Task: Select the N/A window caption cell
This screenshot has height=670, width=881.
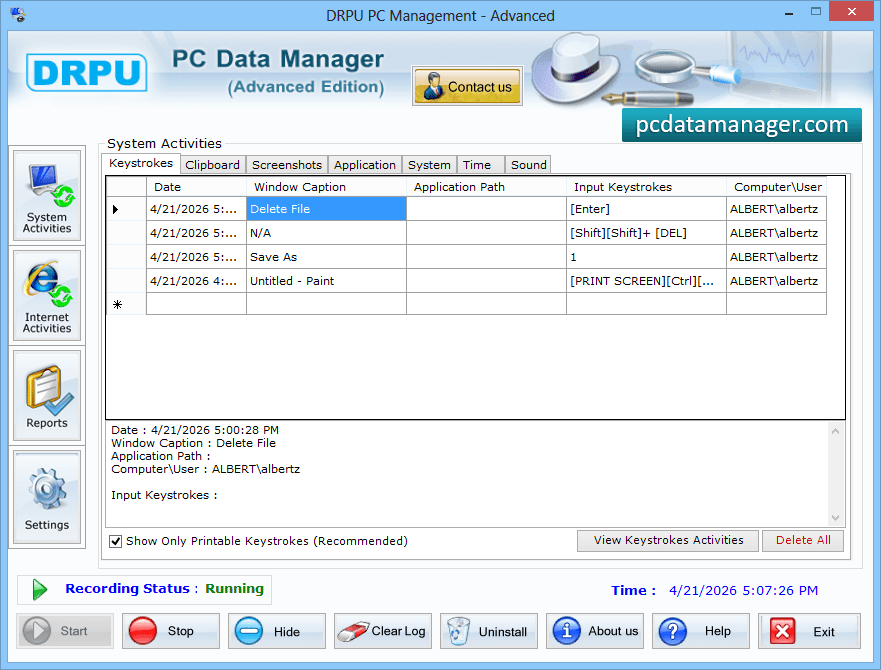Action: [x=326, y=233]
